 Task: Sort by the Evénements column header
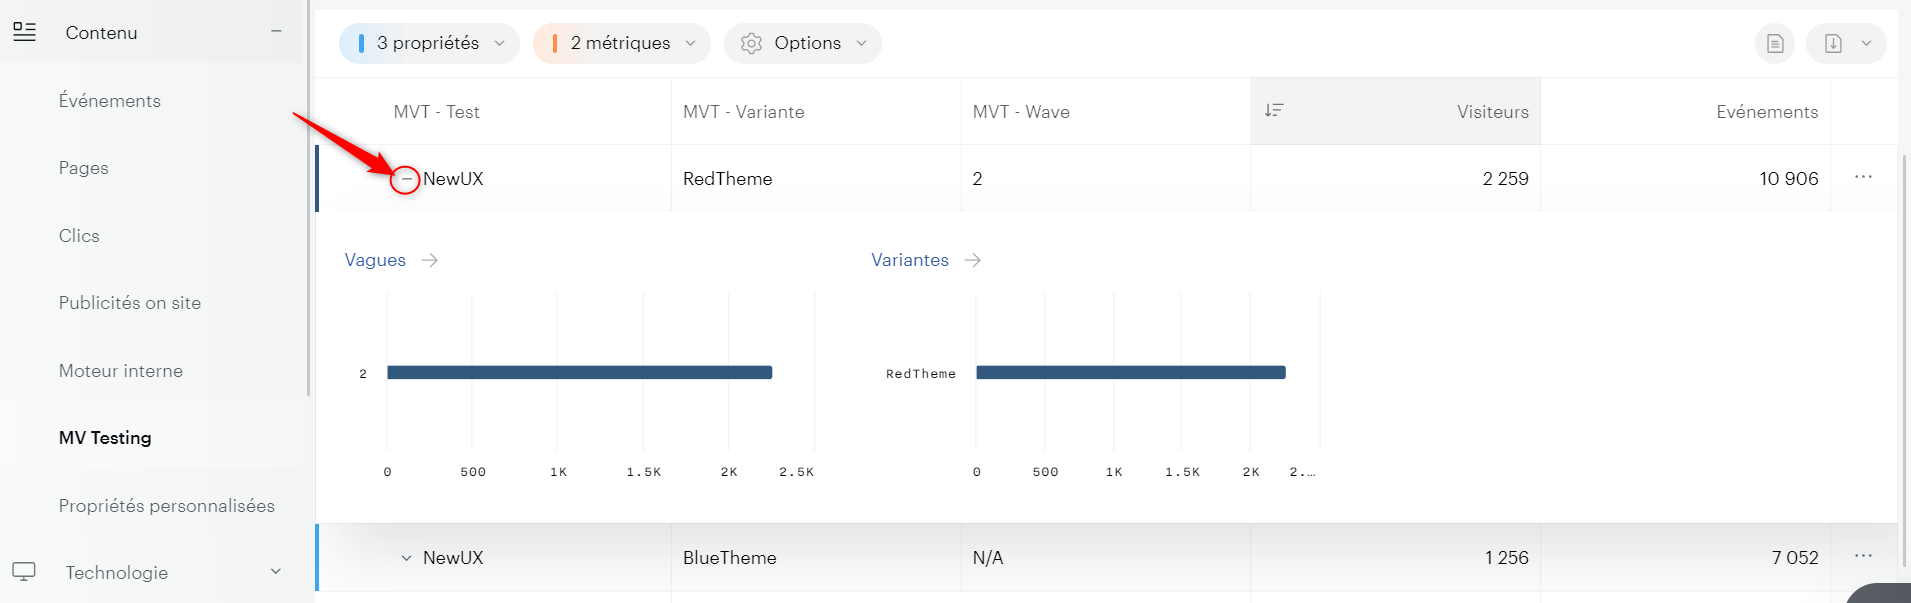1766,112
